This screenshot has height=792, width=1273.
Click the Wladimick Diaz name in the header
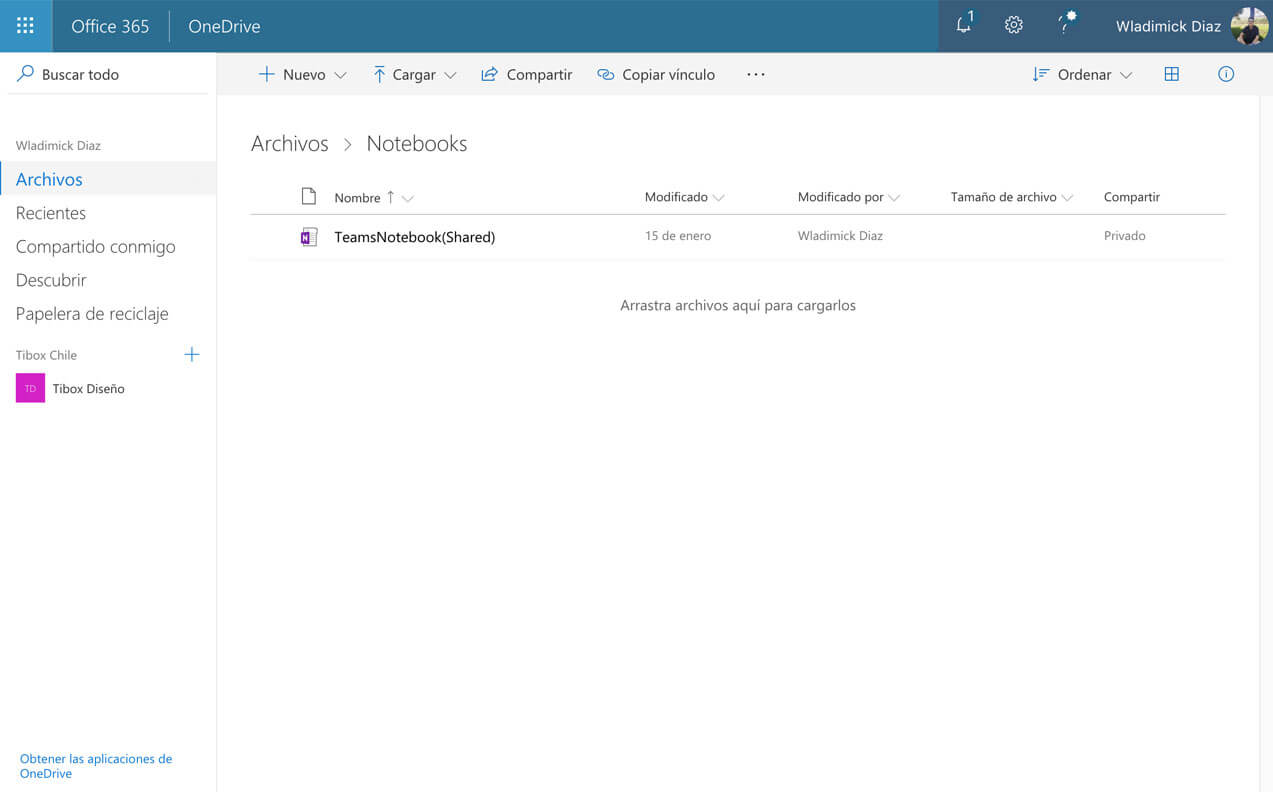point(1168,26)
